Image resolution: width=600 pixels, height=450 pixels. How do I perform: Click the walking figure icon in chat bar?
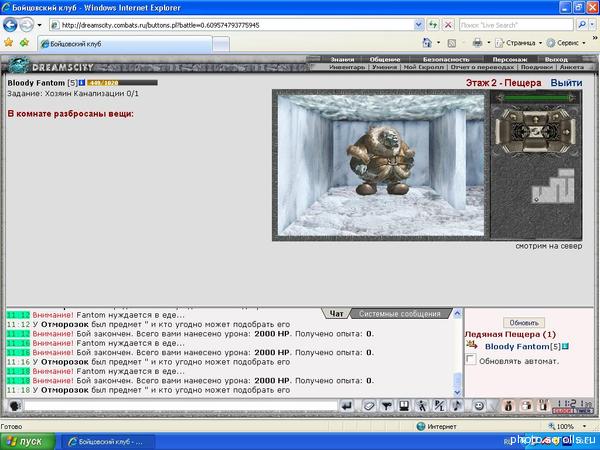[x=421, y=406]
